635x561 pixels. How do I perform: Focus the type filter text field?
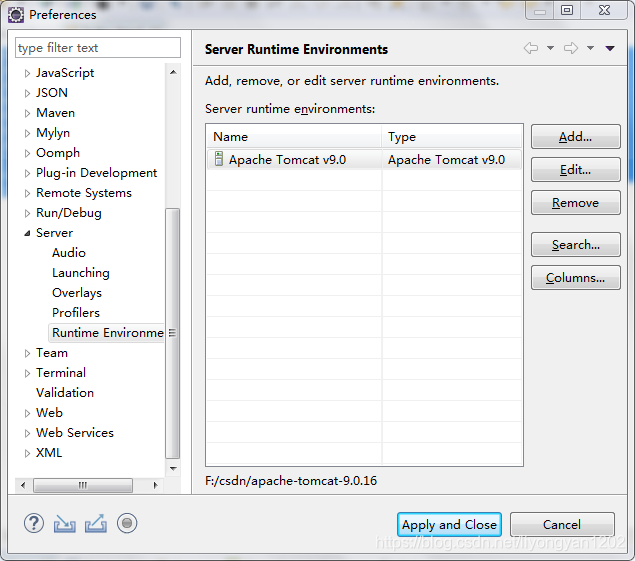point(98,48)
